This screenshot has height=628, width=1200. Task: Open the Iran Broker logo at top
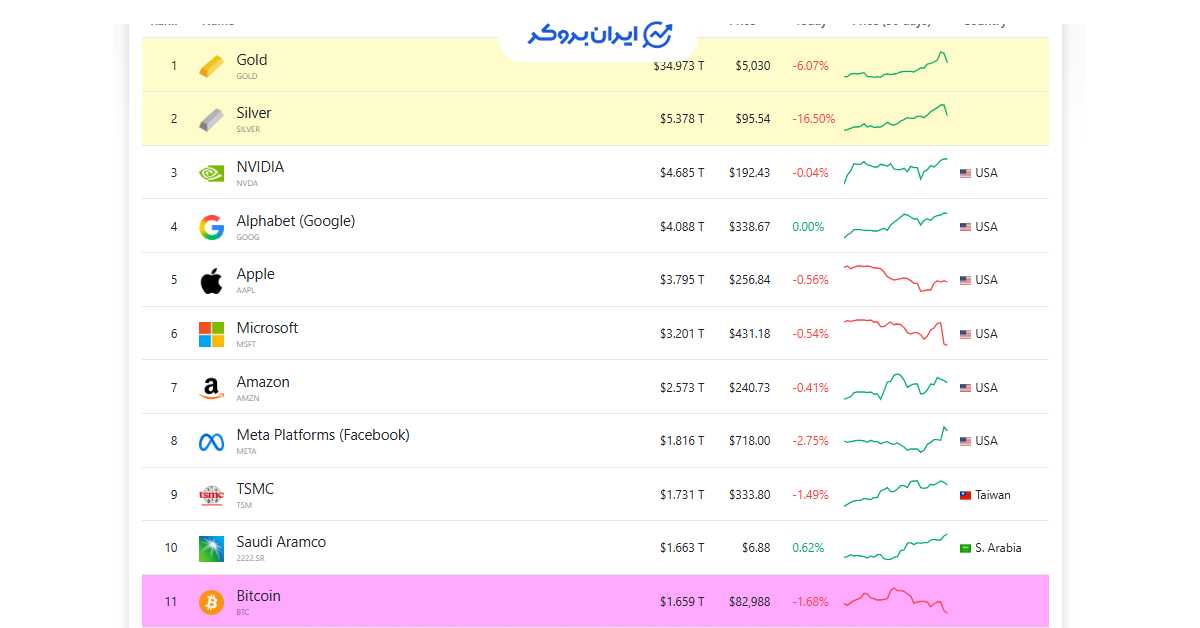pyautogui.click(x=600, y=34)
